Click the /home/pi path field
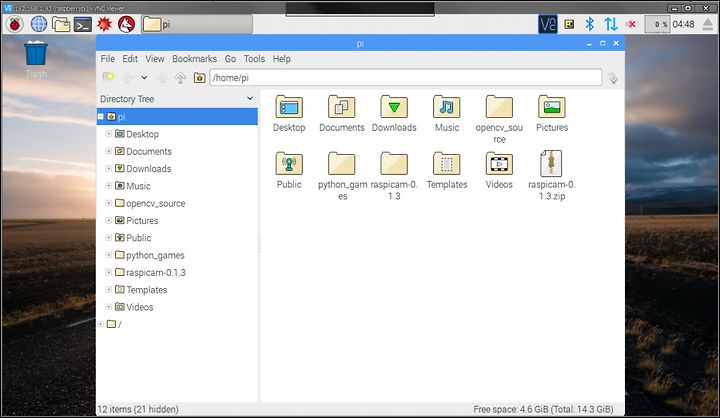 406,78
